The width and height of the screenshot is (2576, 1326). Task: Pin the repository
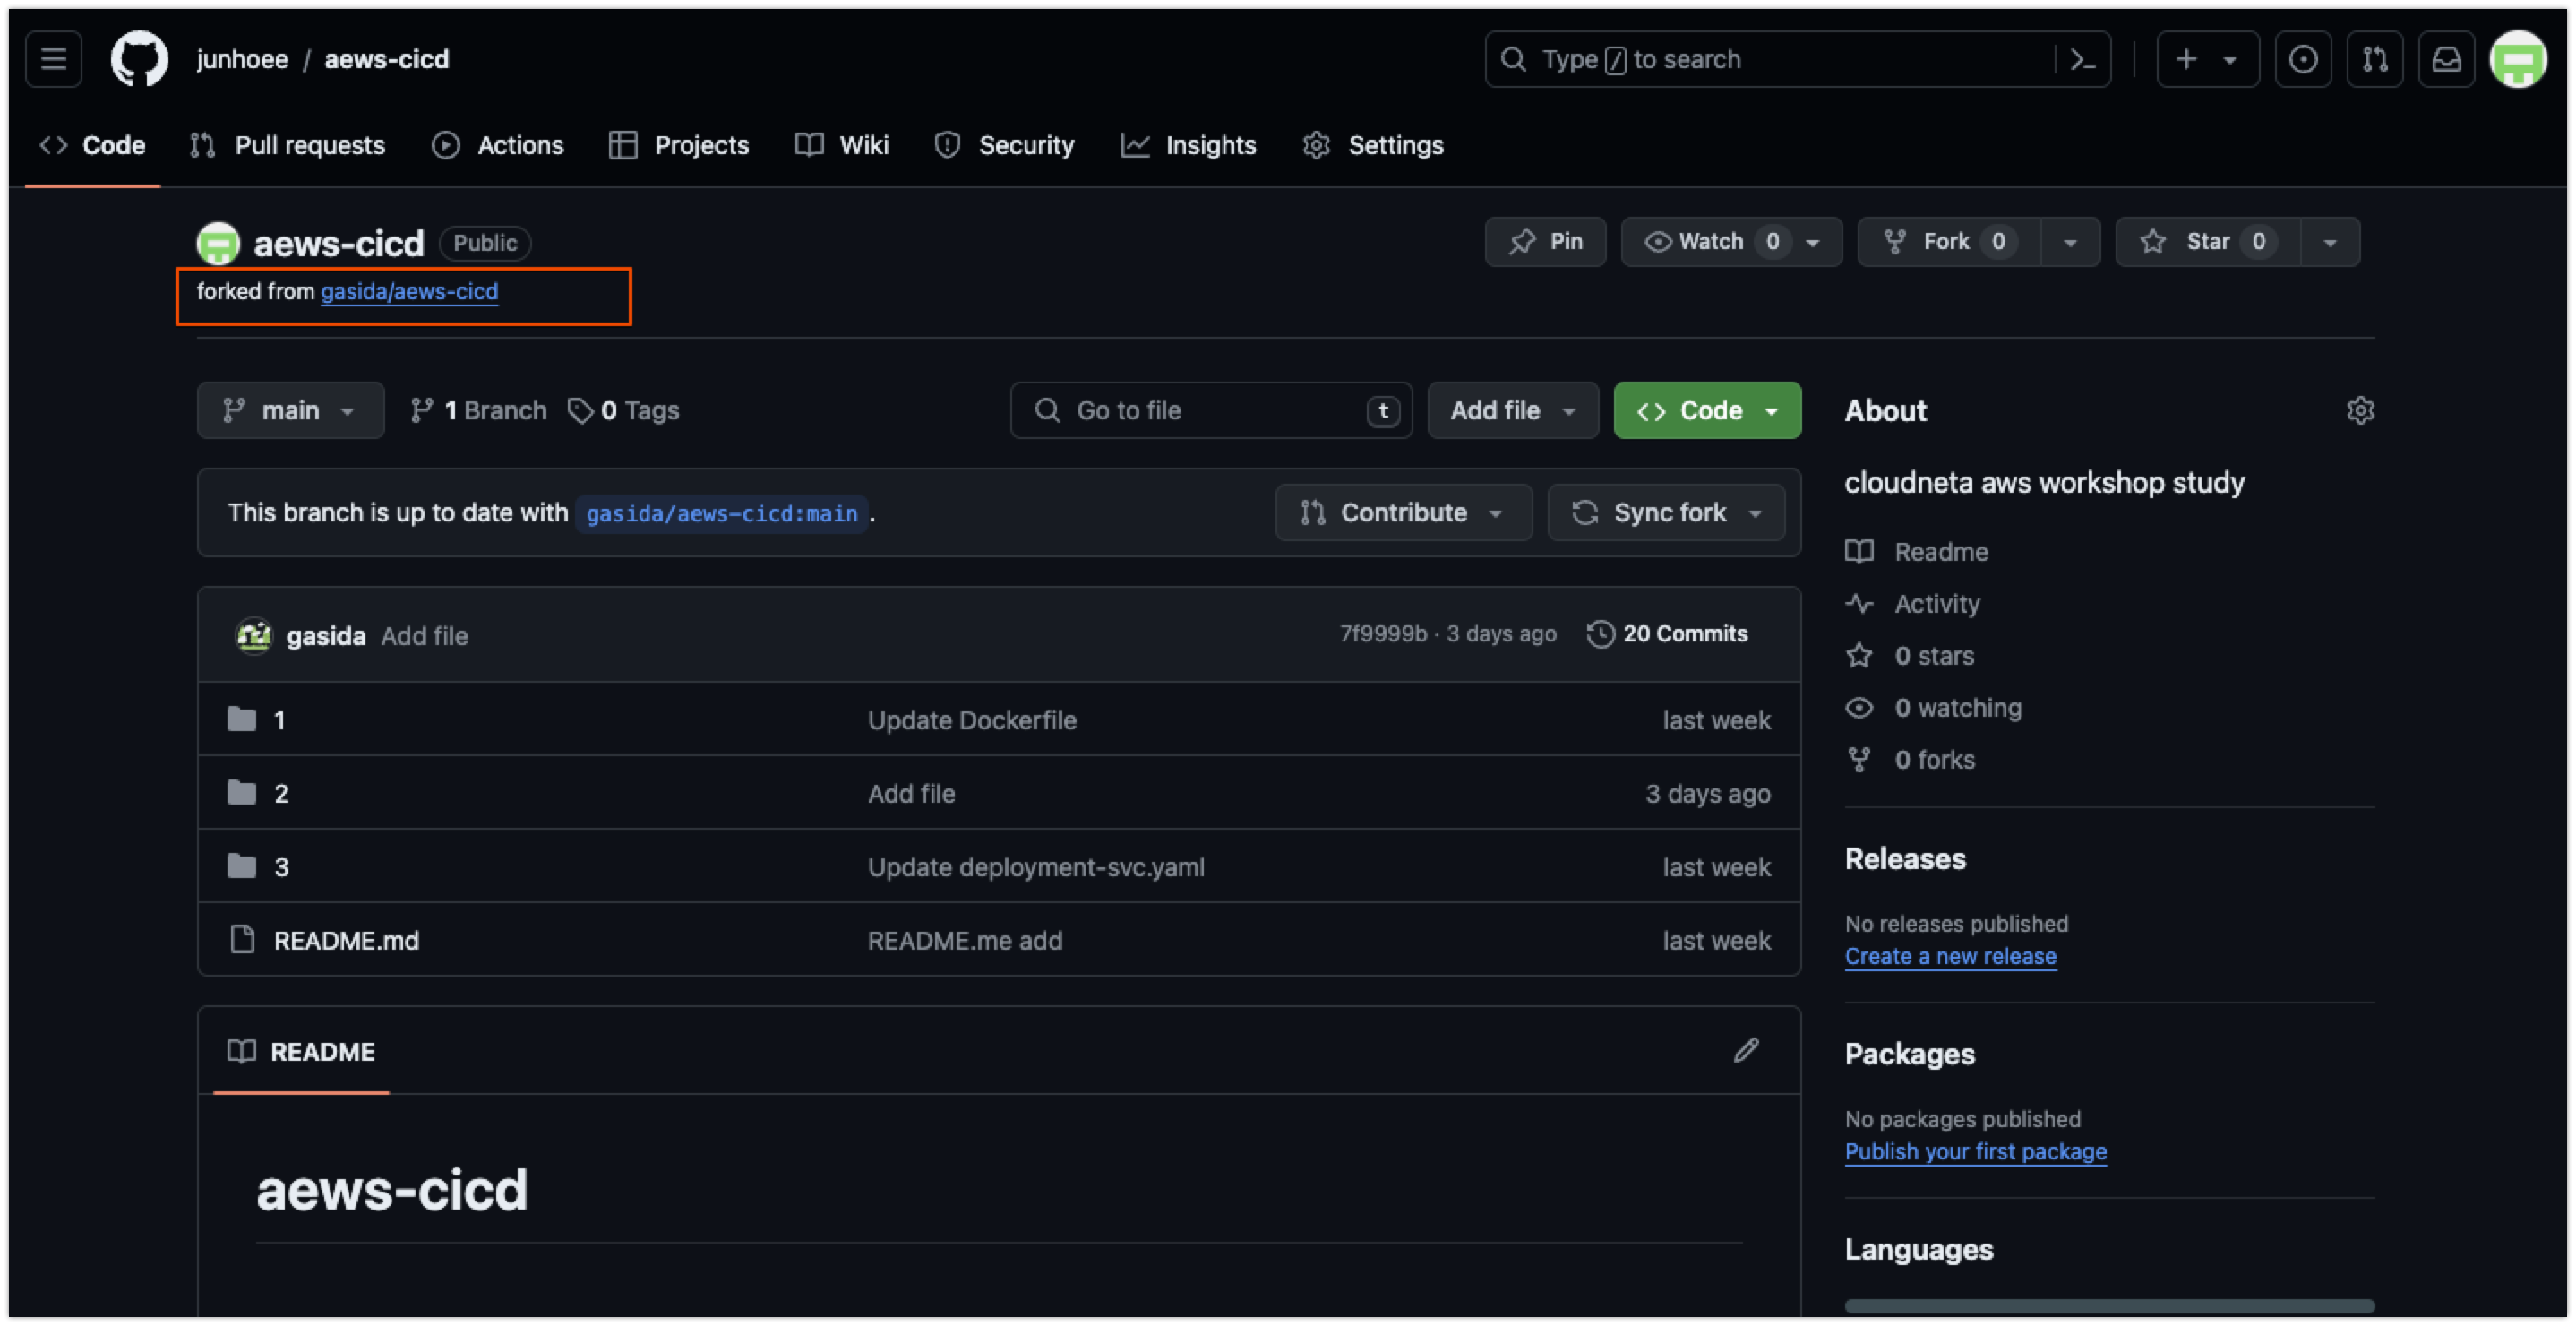point(1545,242)
